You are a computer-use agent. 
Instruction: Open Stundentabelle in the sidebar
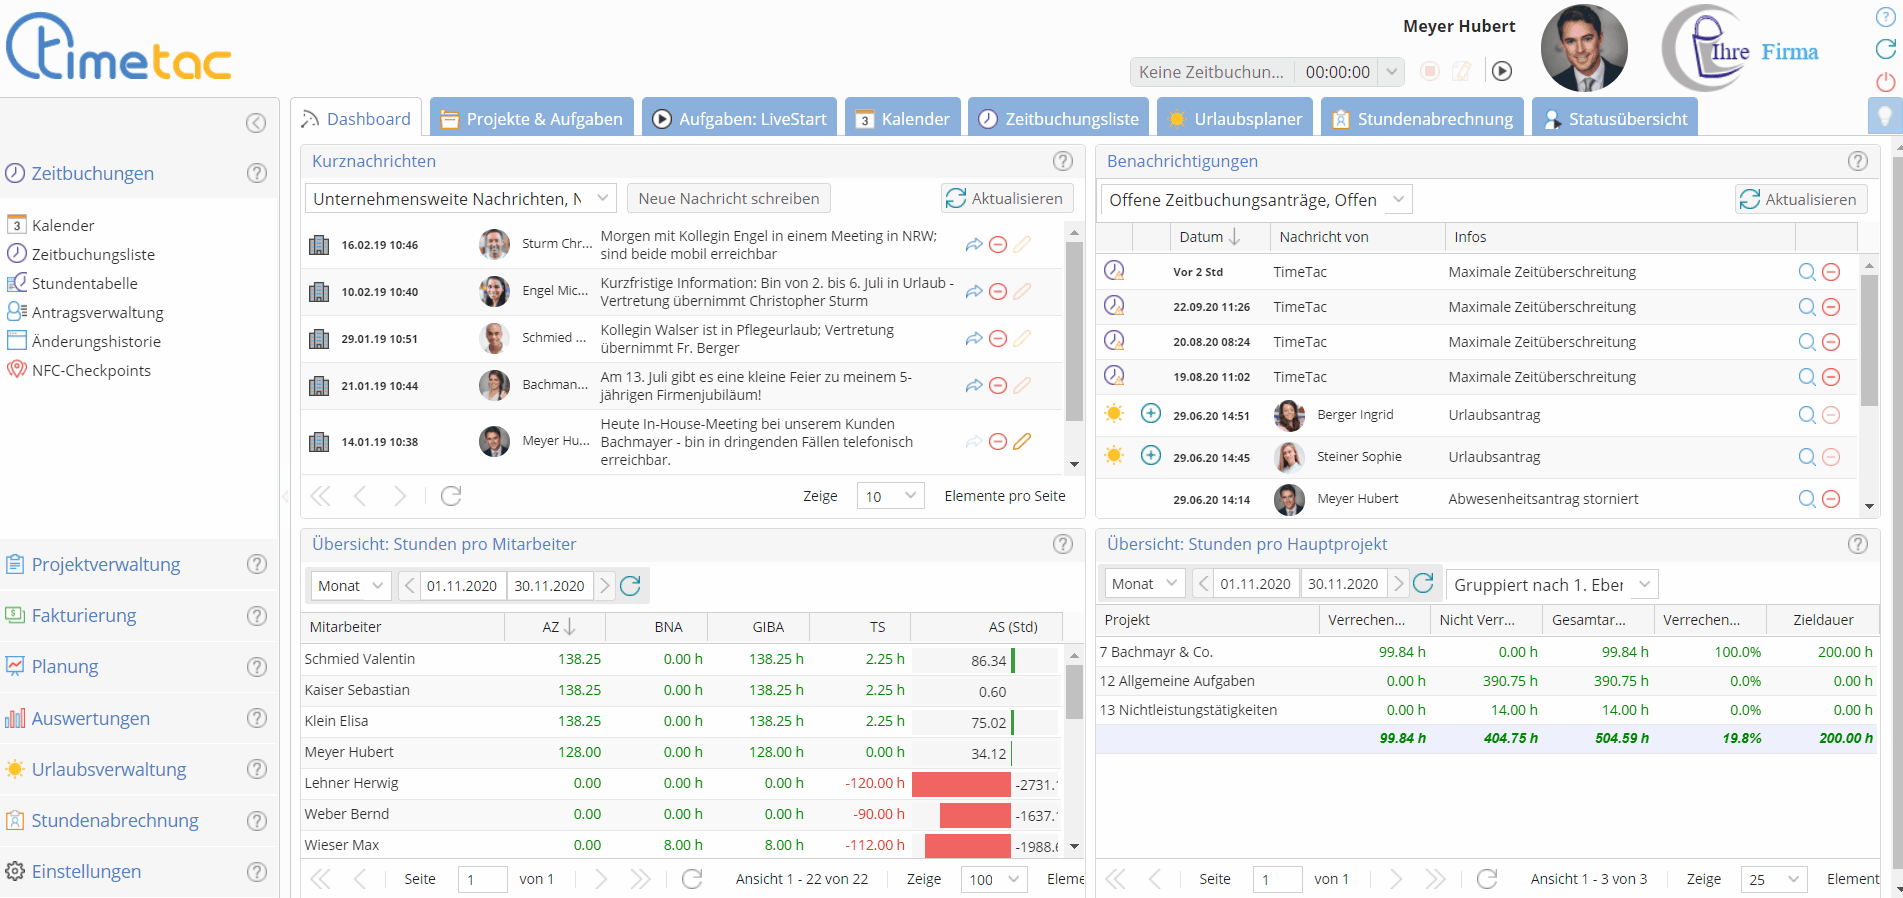click(85, 284)
